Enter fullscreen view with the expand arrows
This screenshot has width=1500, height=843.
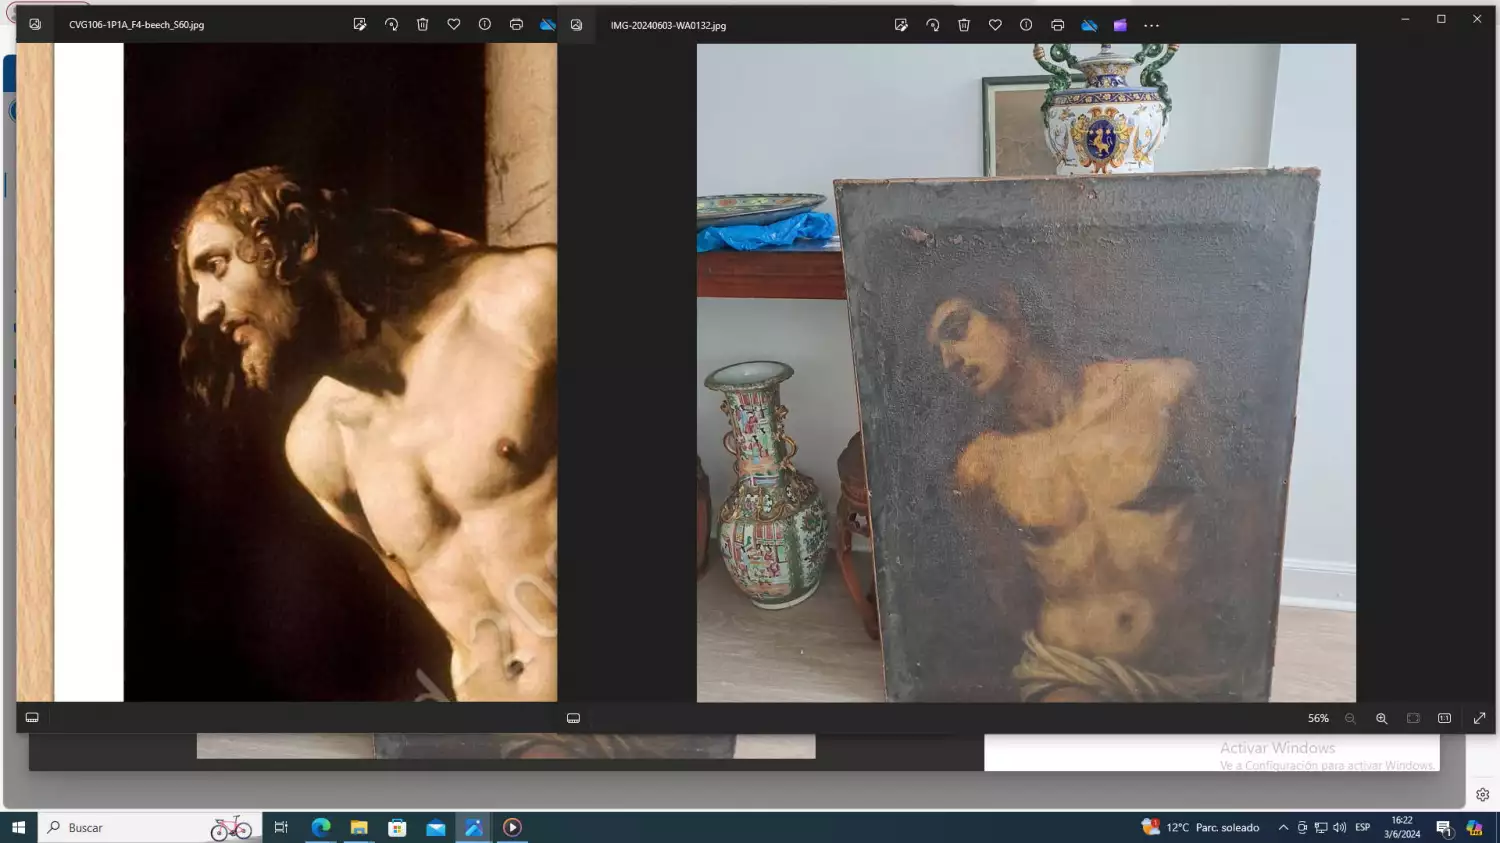pos(1479,718)
